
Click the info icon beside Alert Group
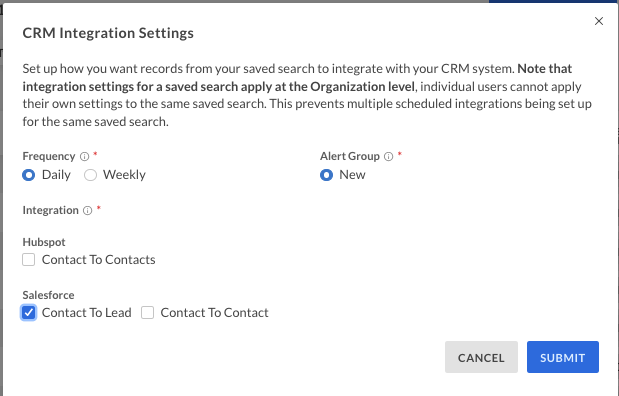[x=388, y=157]
